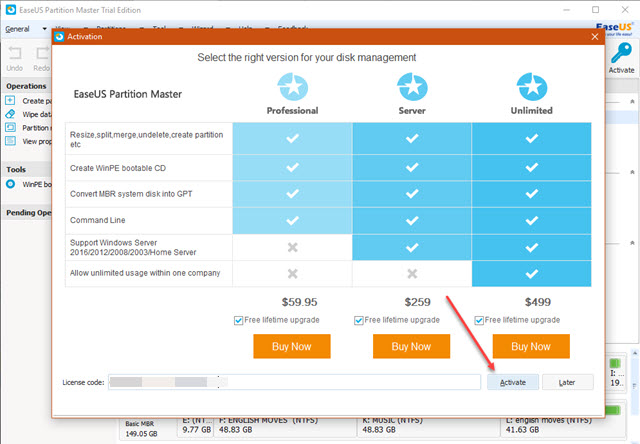640x444 pixels.
Task: Click the K: MUSIC partition block
Action: [x=429, y=426]
